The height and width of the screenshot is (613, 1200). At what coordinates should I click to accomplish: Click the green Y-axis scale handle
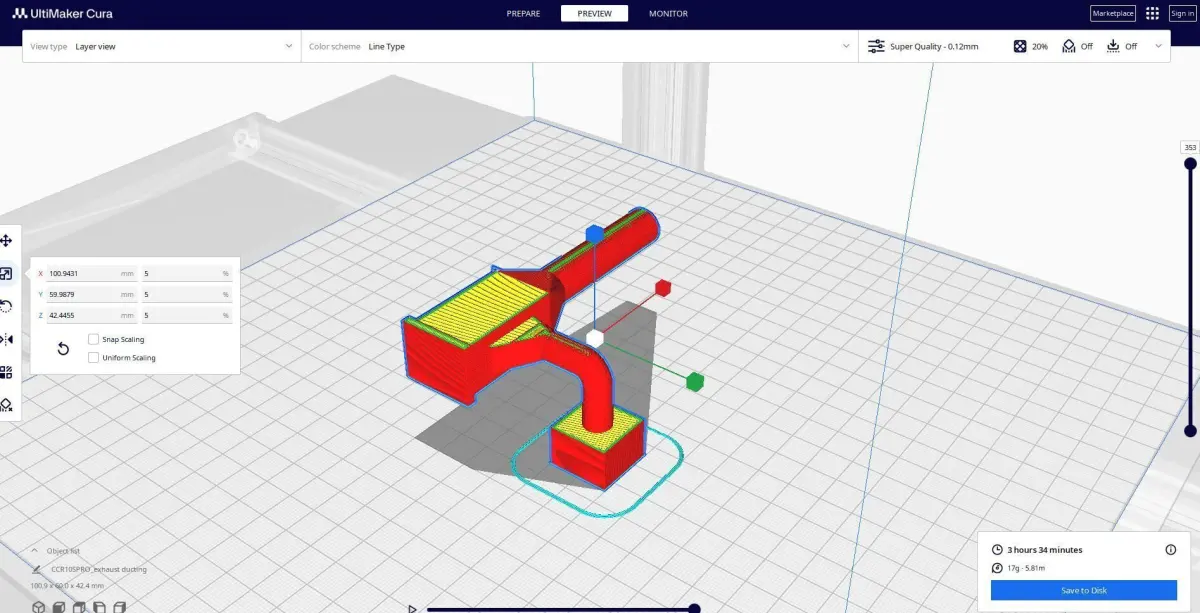tap(695, 381)
